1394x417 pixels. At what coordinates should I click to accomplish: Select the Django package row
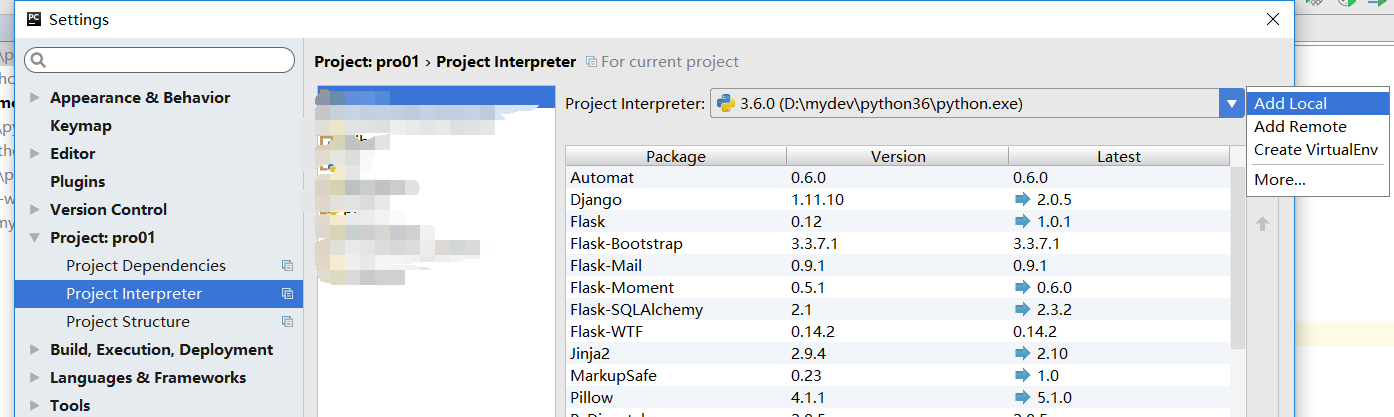click(x=898, y=200)
